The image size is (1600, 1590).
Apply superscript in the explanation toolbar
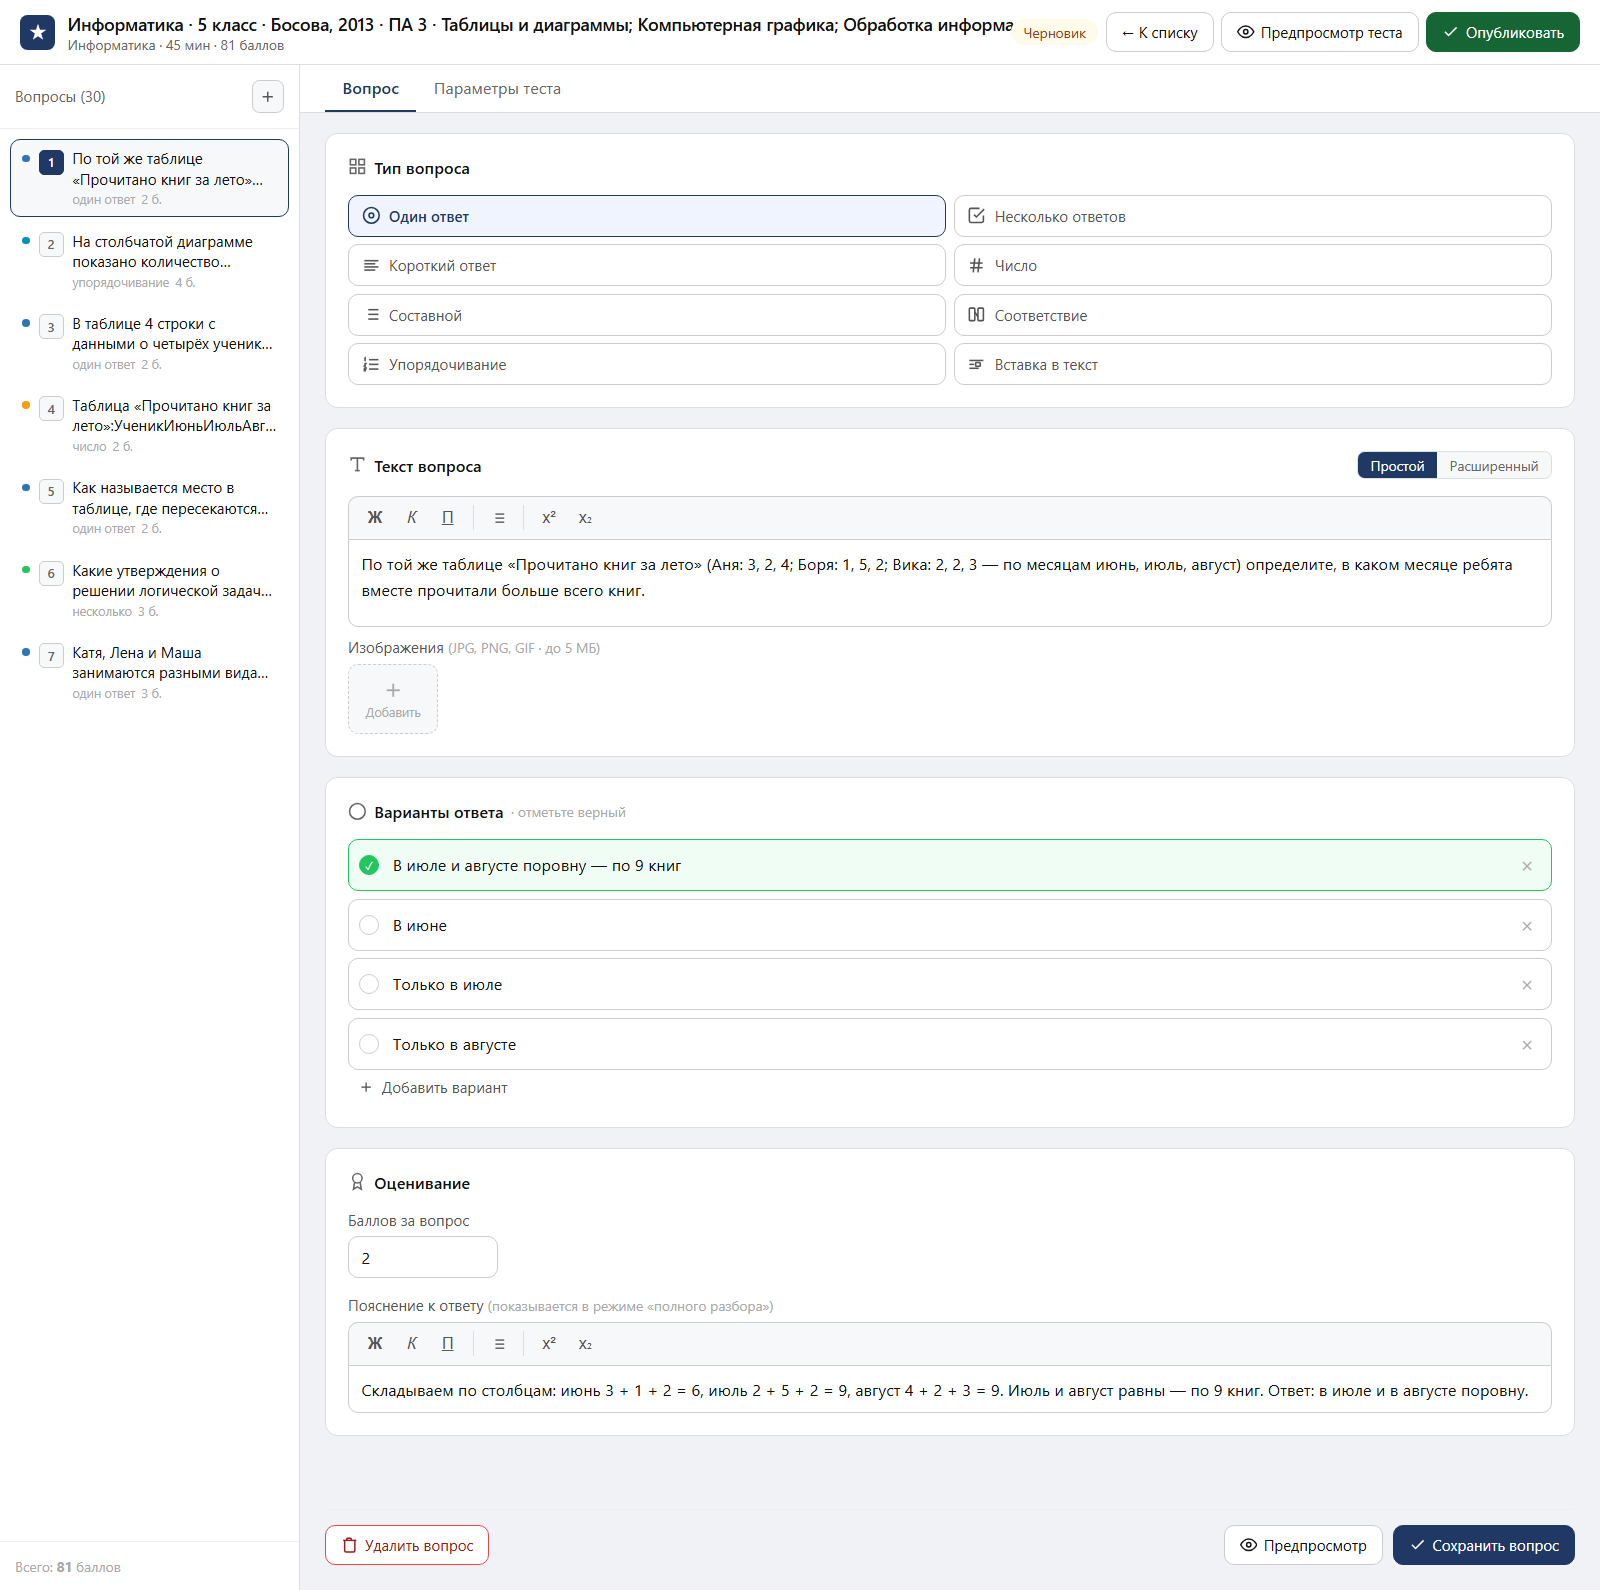click(x=549, y=1344)
